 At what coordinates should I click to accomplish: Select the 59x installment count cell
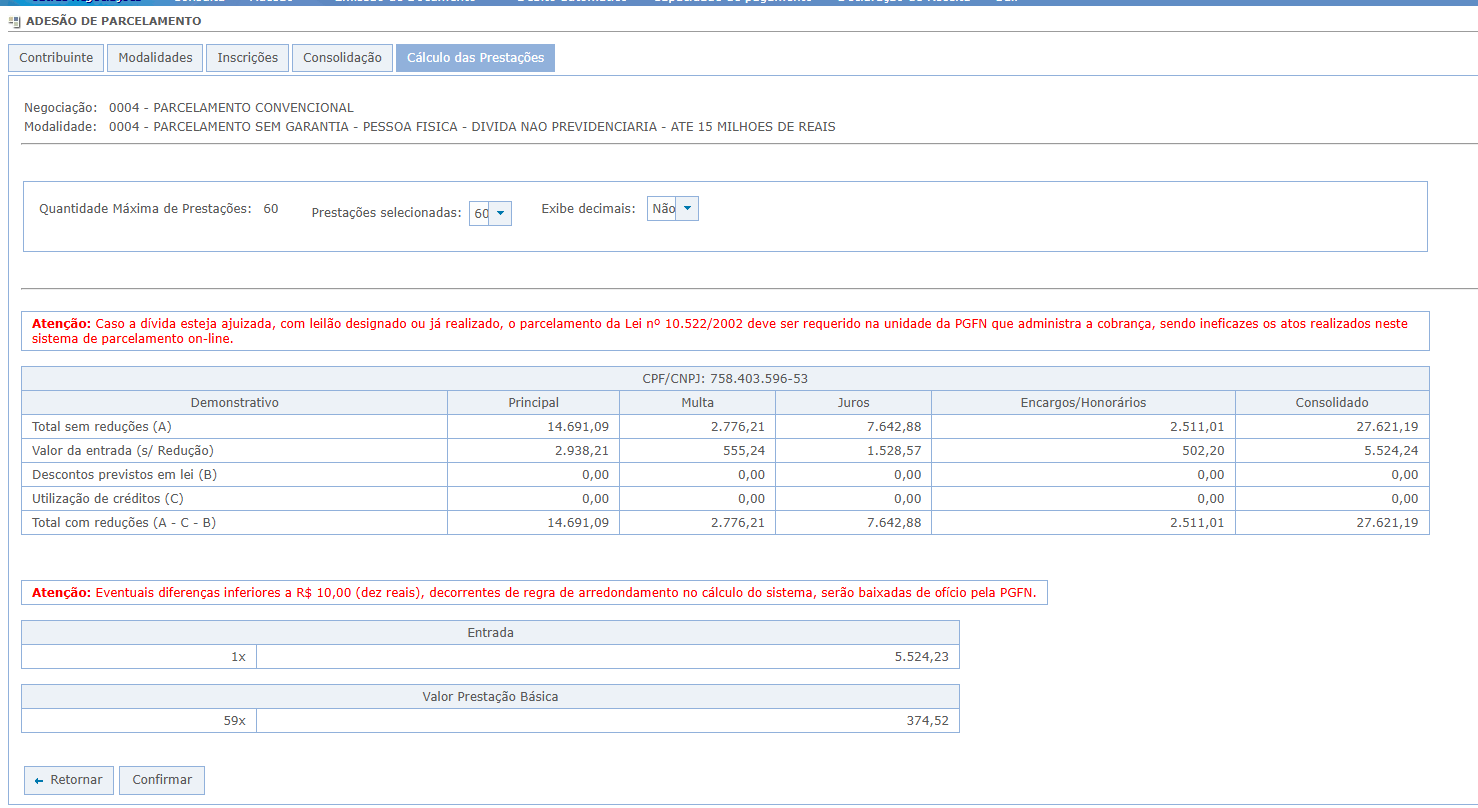(x=139, y=721)
